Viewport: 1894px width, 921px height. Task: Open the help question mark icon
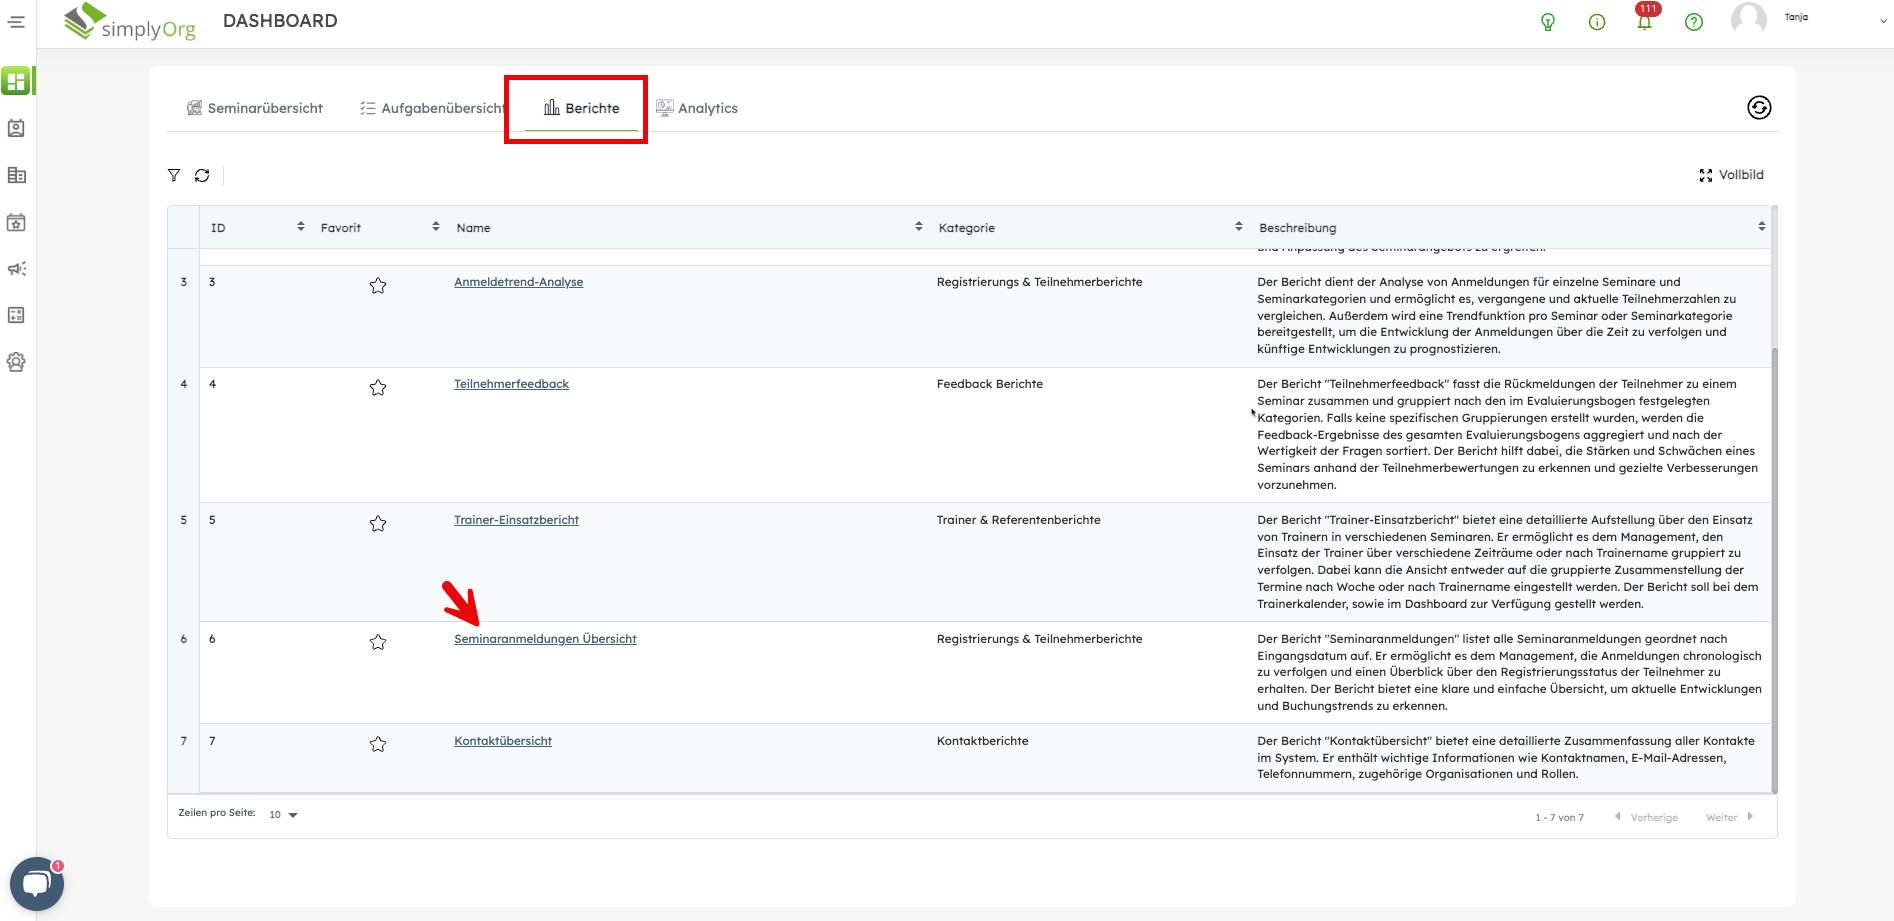point(1693,22)
